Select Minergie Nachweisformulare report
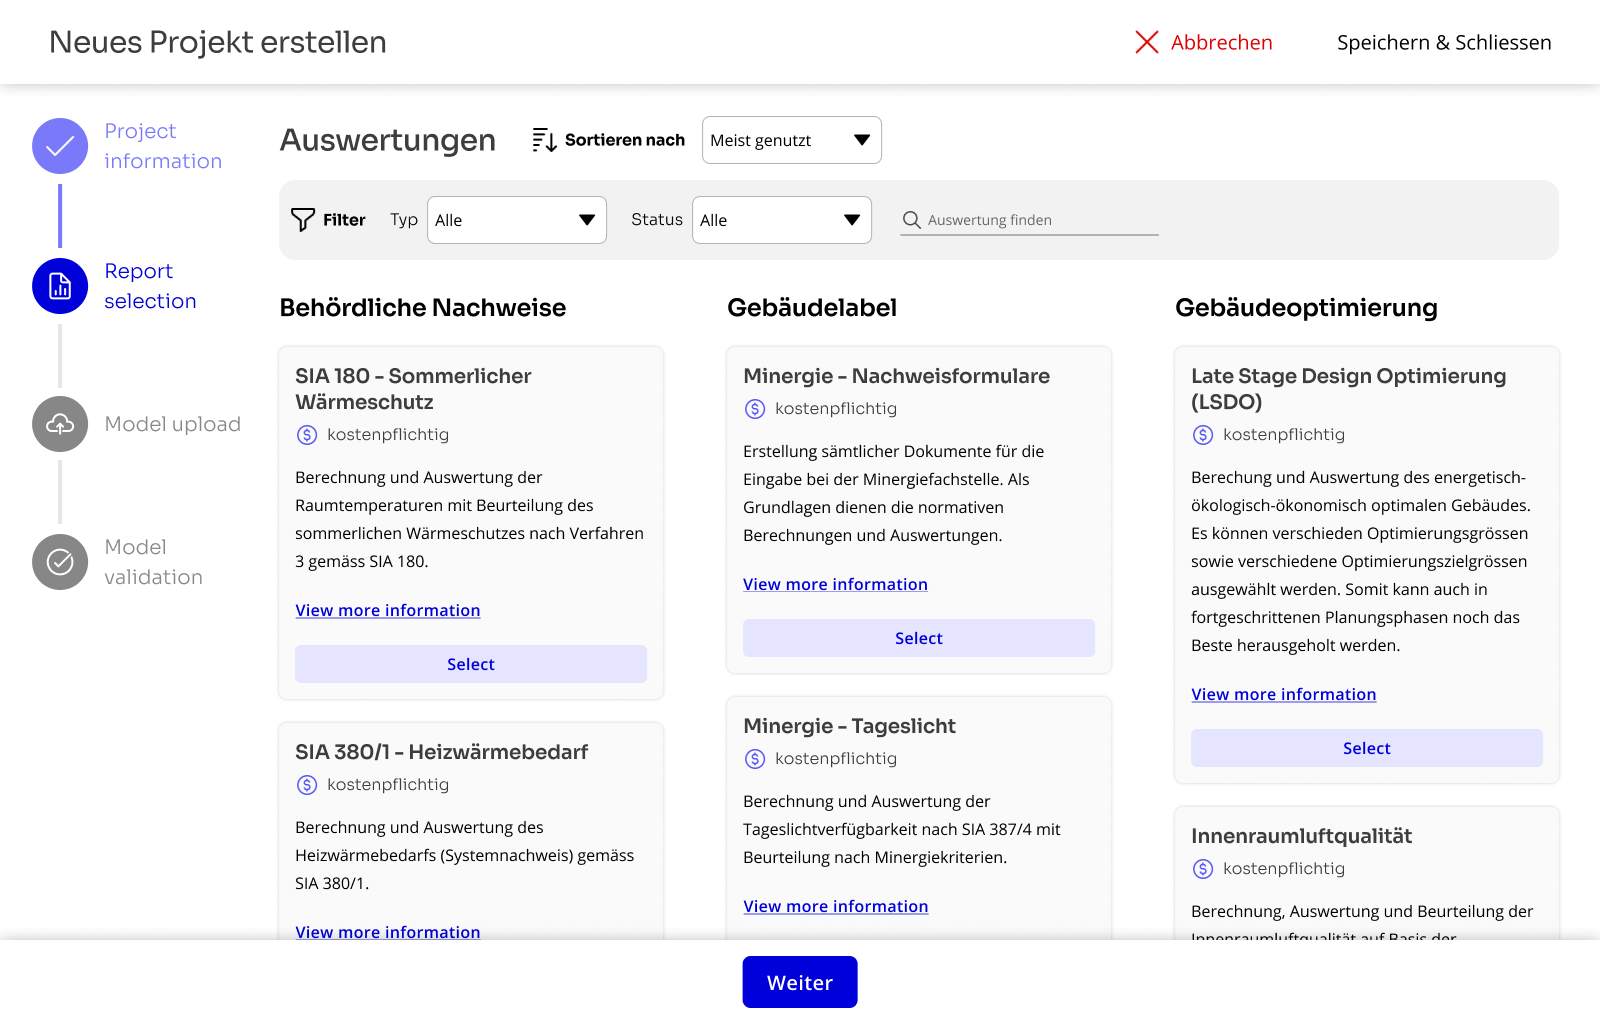Screen dimensions: 1601x1024 pos(919,638)
